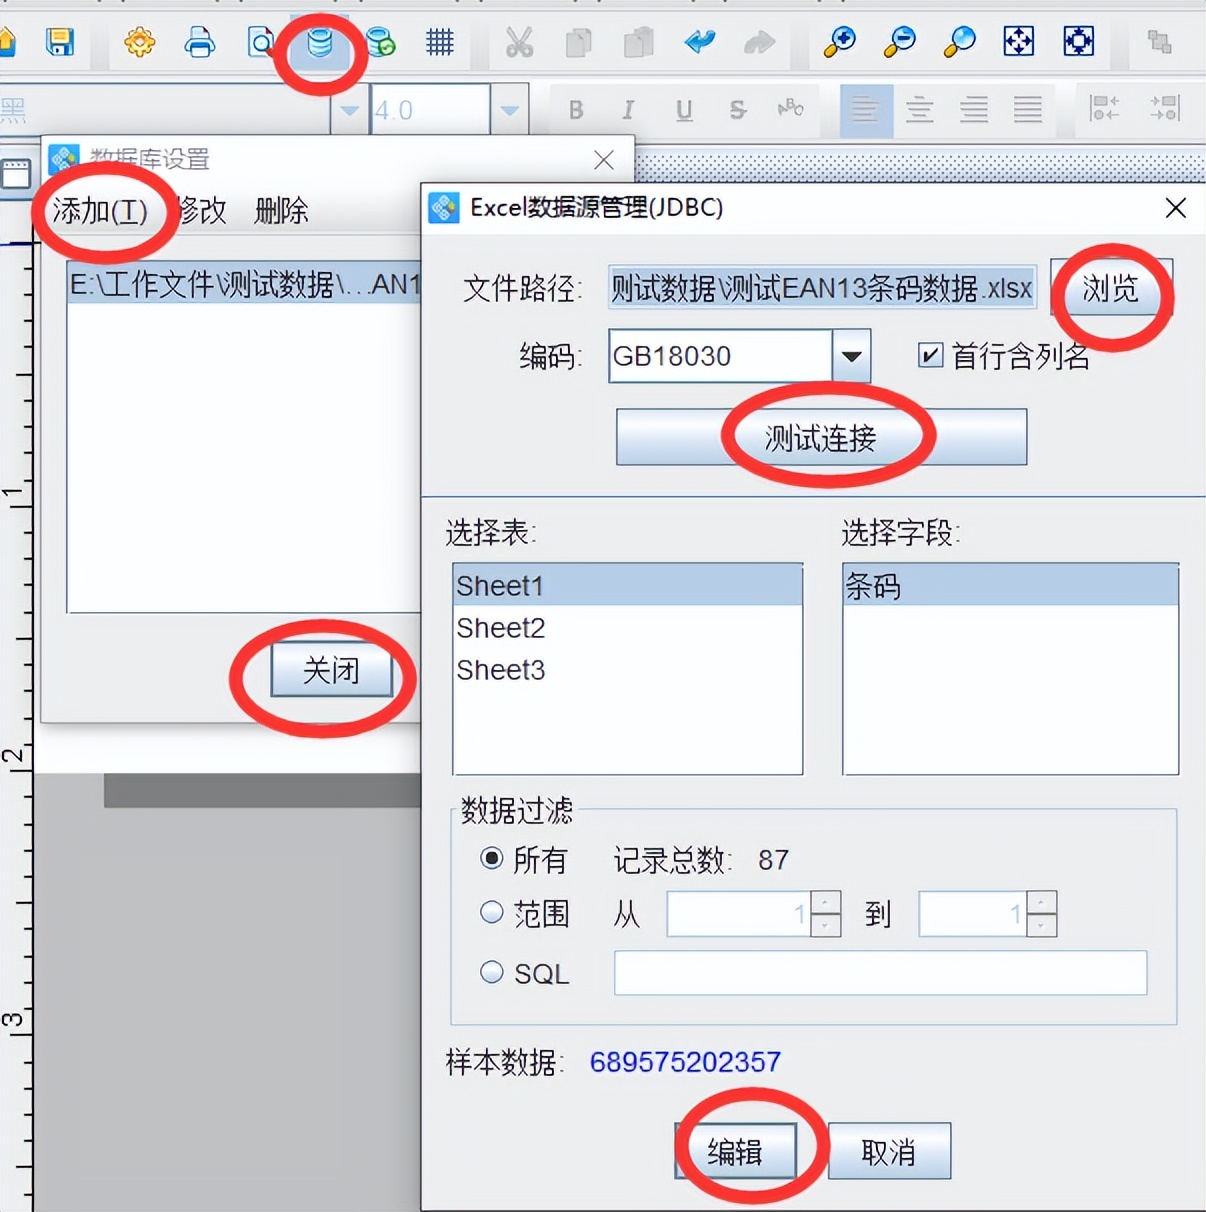Apply underline formatting with the U icon

point(684,110)
